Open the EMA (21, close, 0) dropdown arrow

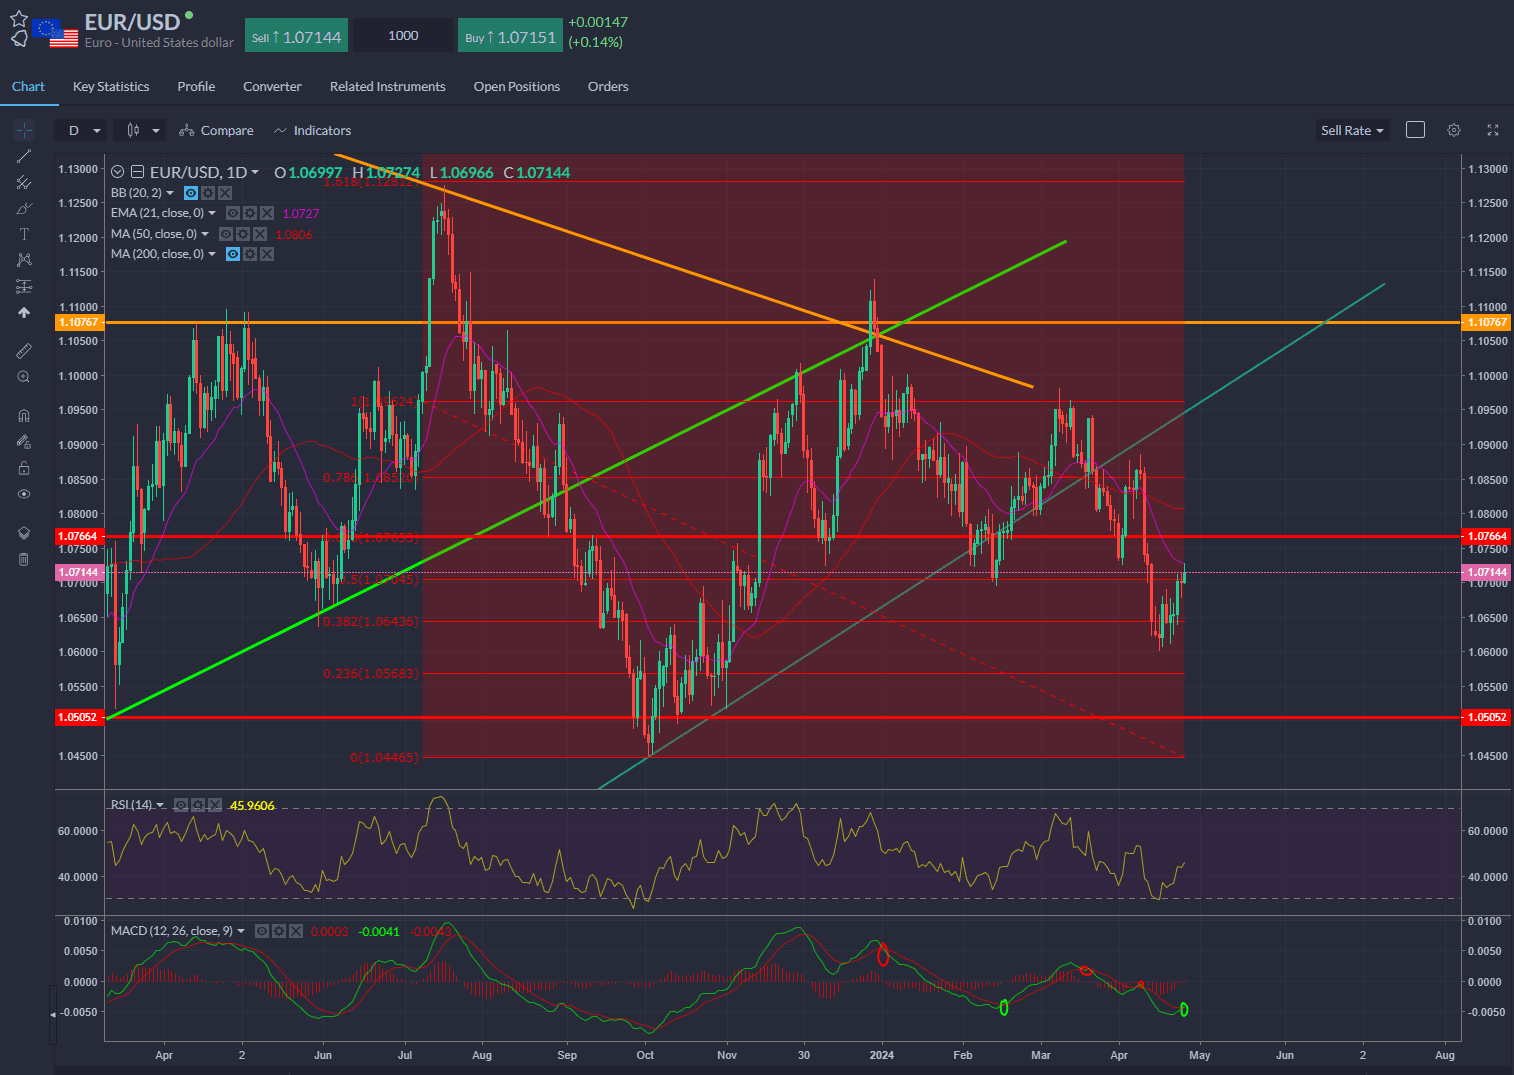point(212,213)
